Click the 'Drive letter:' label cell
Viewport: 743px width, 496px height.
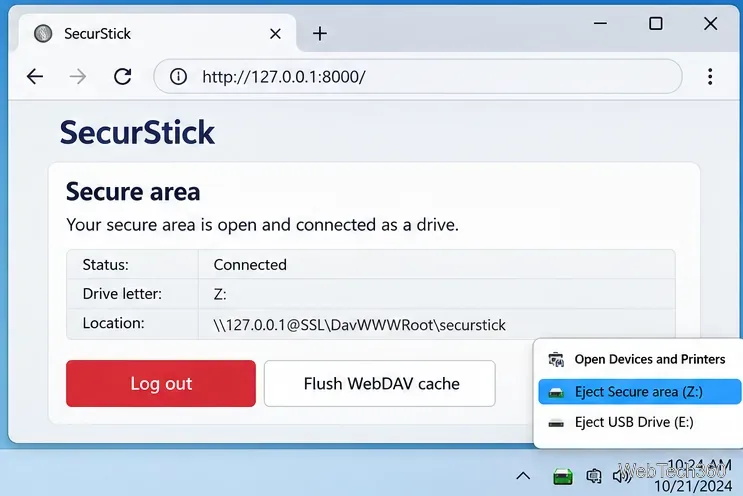[133, 294]
